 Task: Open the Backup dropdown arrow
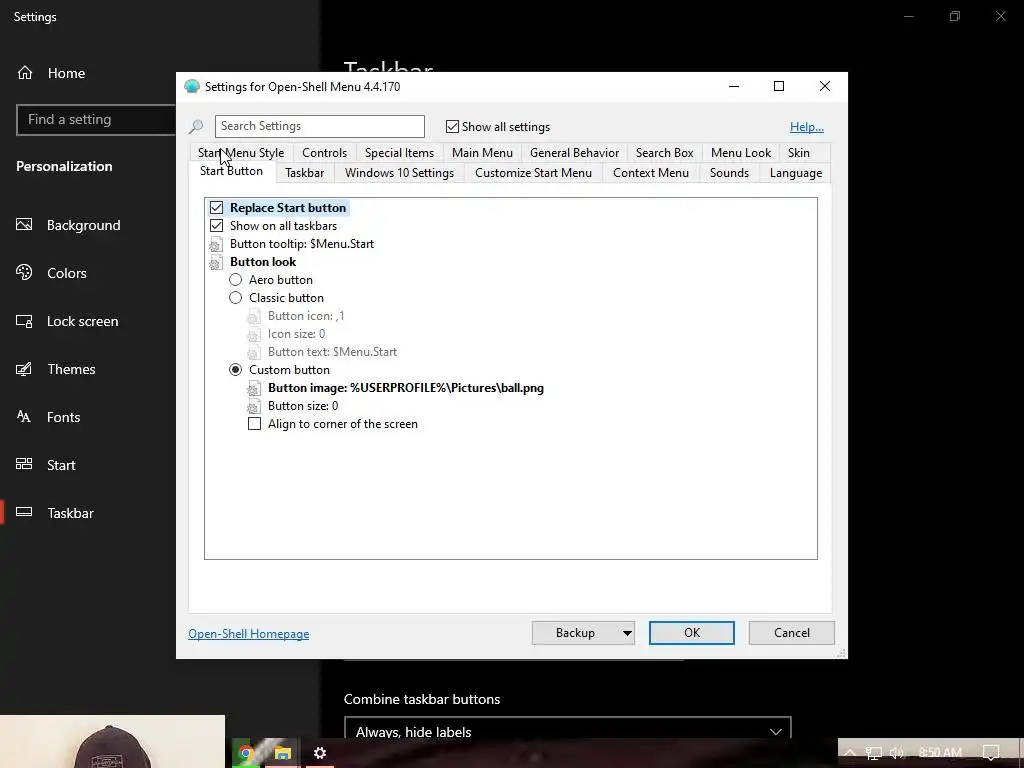(627, 633)
